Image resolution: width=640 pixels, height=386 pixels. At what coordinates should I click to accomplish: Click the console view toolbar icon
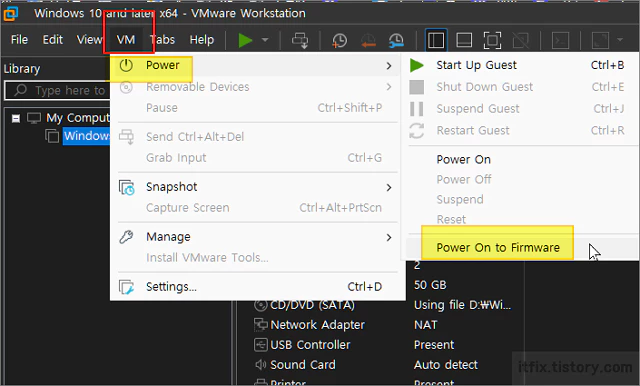[560, 40]
